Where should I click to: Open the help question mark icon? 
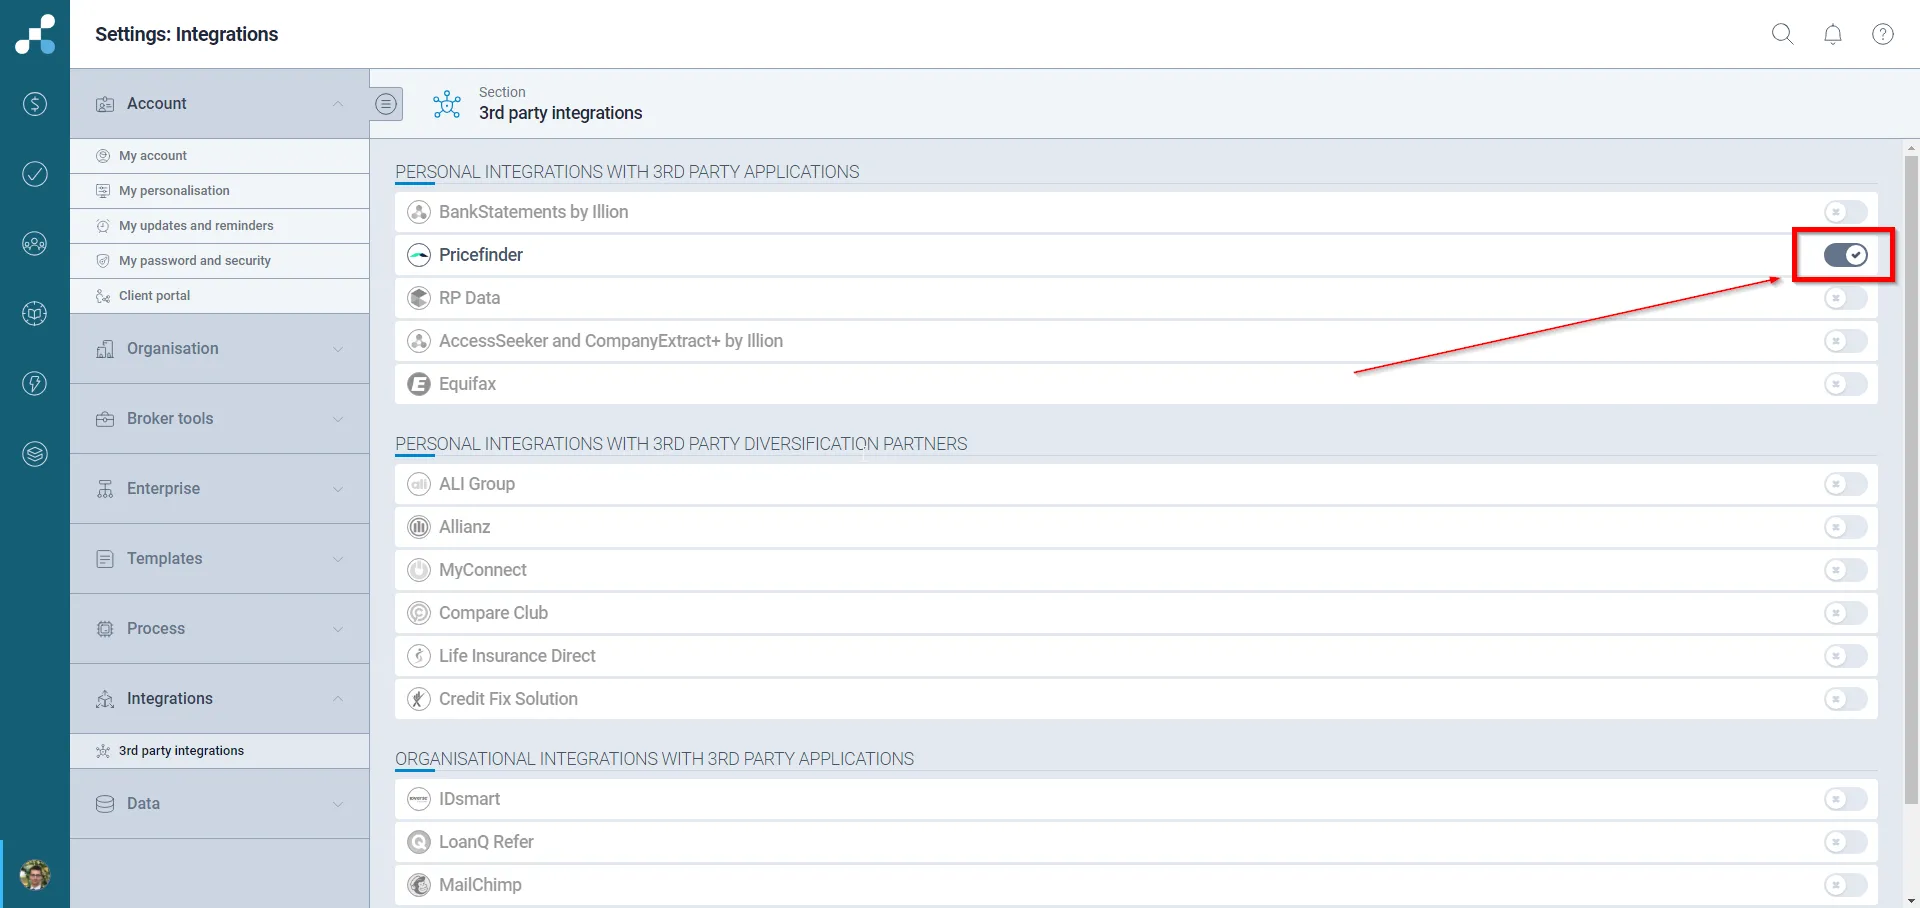point(1883,34)
